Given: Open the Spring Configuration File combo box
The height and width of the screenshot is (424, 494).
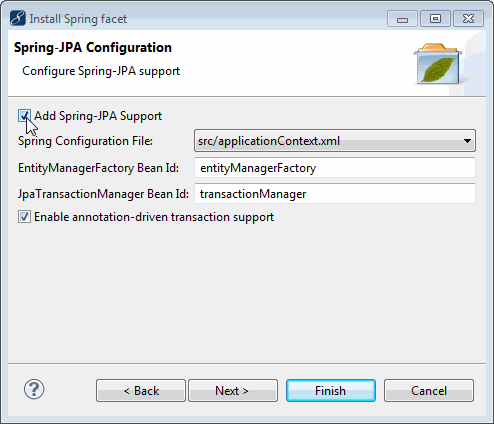Looking at the screenshot, I should click(335, 141).
